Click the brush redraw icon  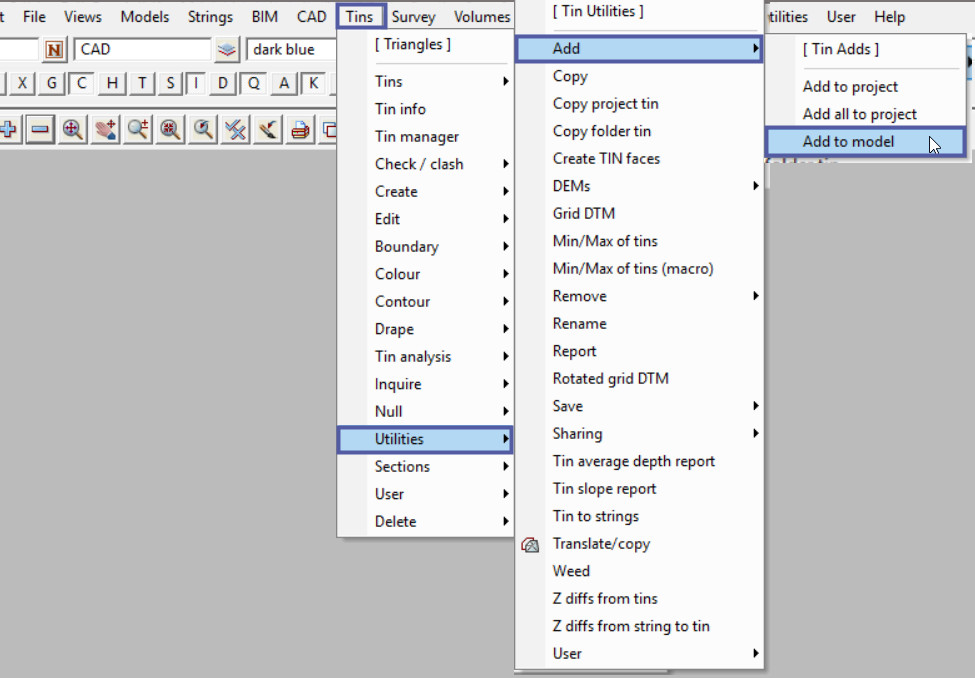coord(267,129)
